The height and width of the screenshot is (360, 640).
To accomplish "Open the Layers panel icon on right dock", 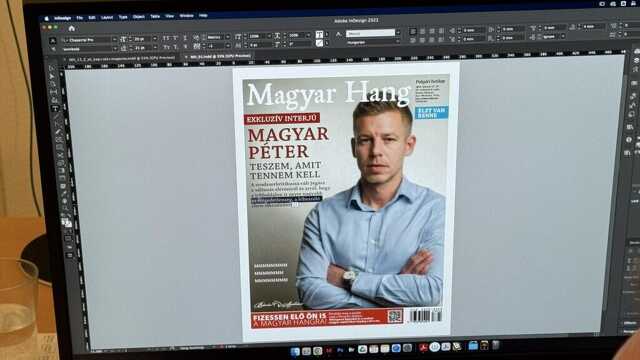I will pos(636,60).
